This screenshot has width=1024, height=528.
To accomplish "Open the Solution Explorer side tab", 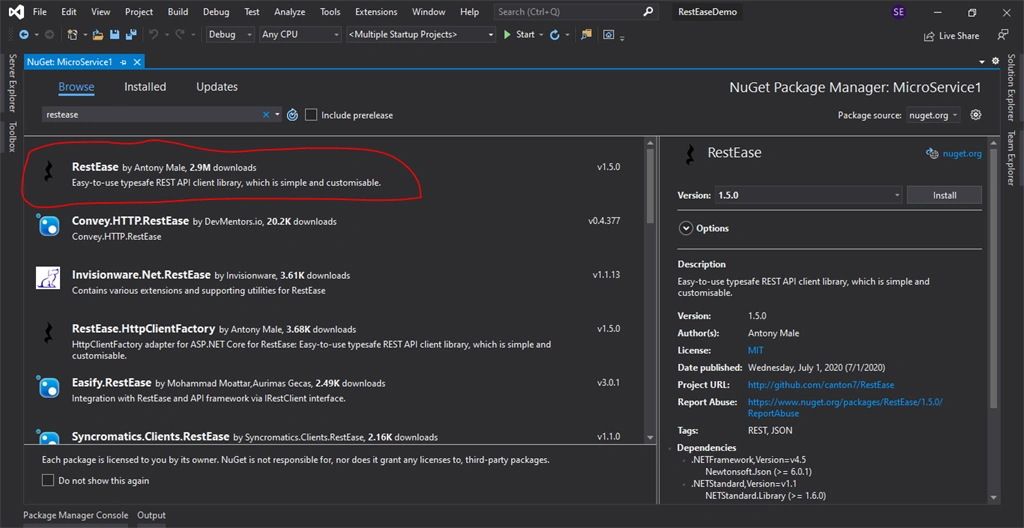I will tap(1011, 88).
